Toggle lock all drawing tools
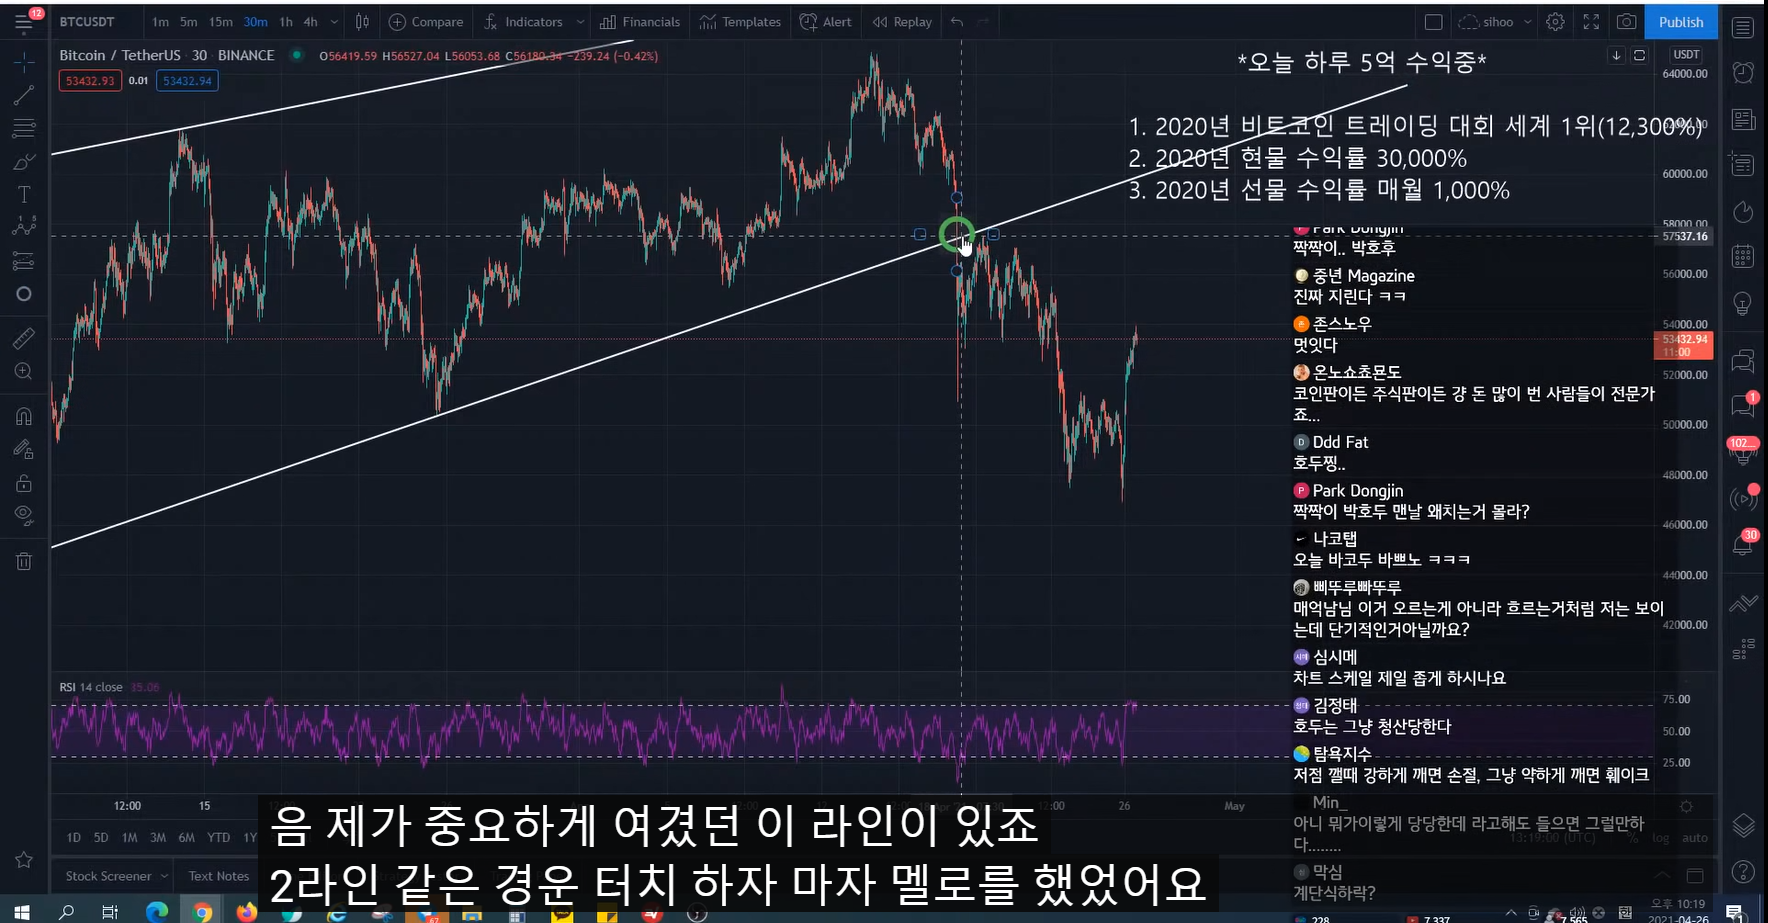1768x923 pixels. point(24,483)
